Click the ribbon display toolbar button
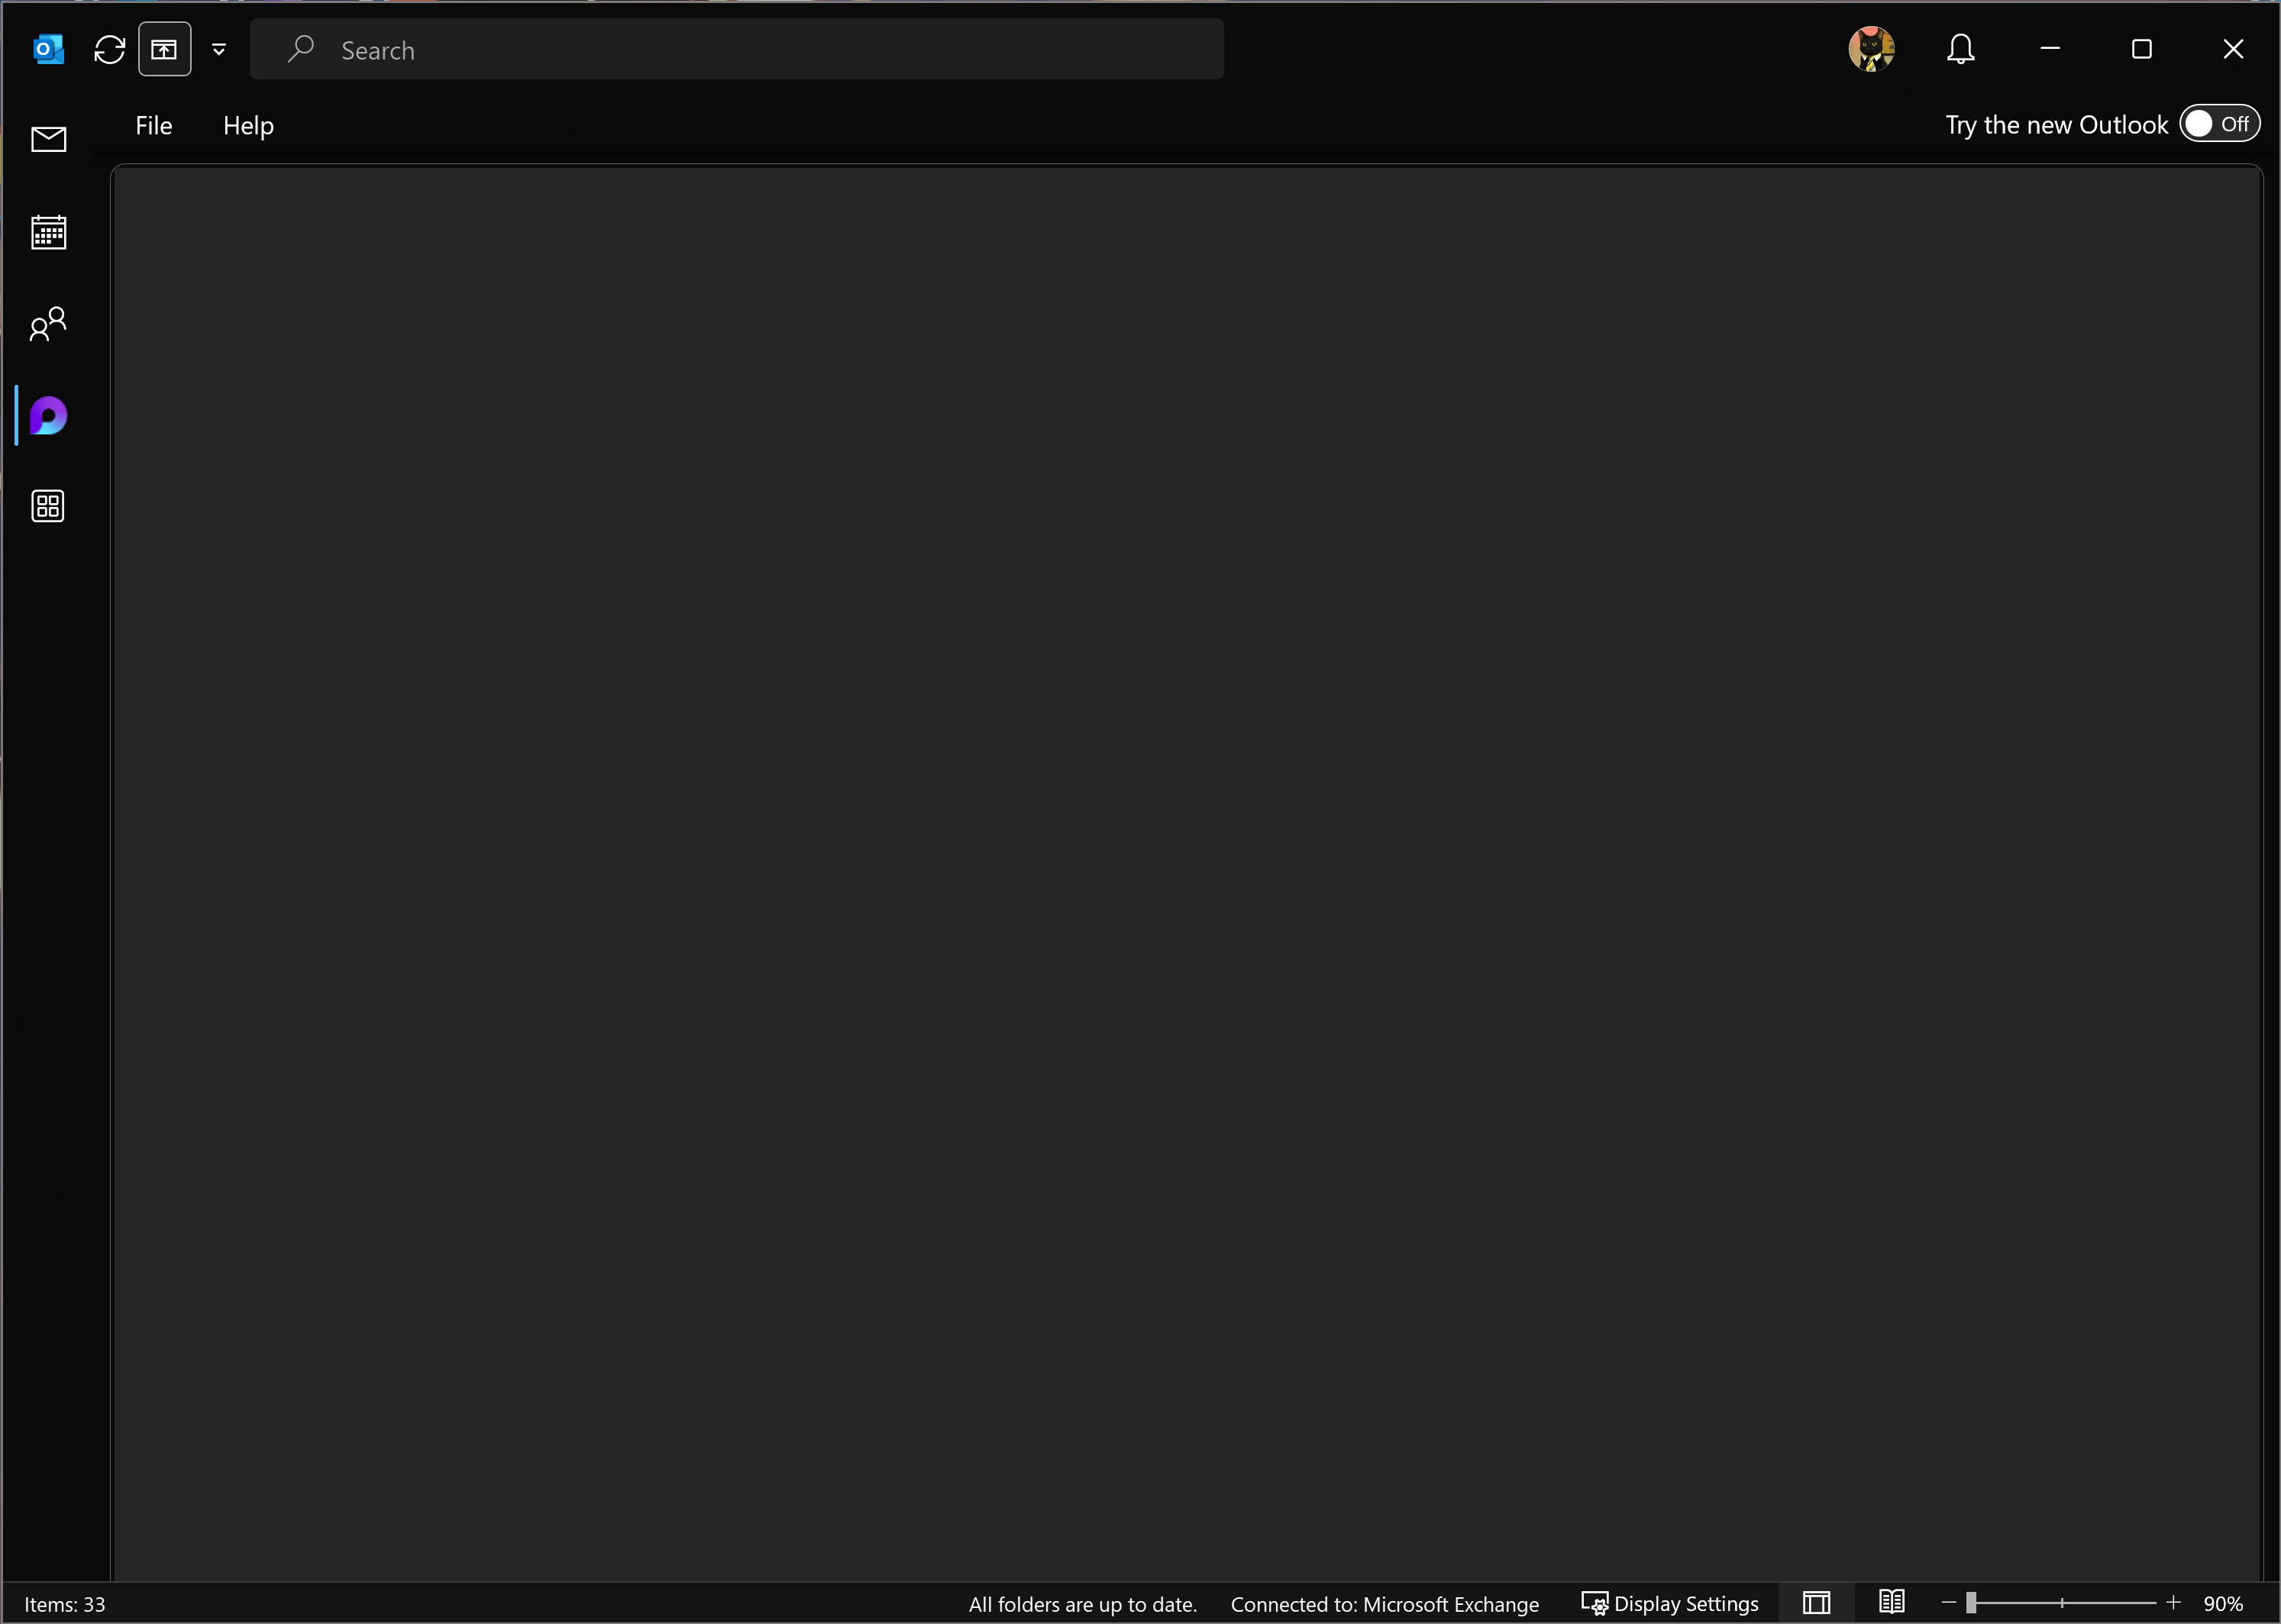This screenshot has height=1624, width=2281. click(x=164, y=49)
